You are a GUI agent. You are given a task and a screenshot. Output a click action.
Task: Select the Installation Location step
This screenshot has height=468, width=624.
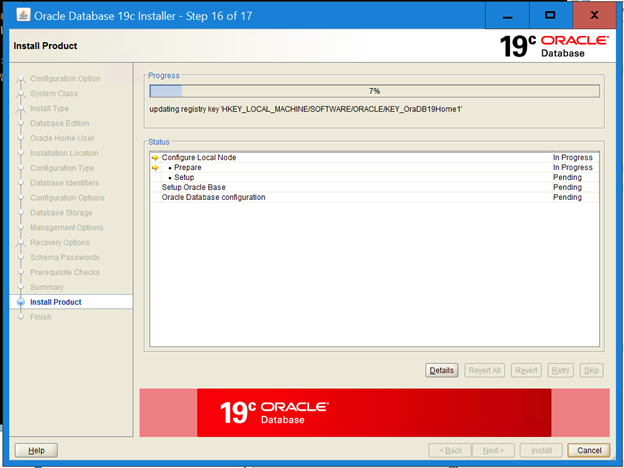coord(64,153)
